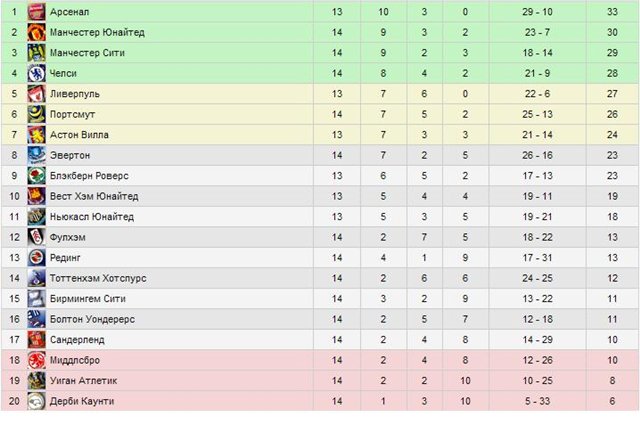Click the Fulham crest icon

coord(36,237)
